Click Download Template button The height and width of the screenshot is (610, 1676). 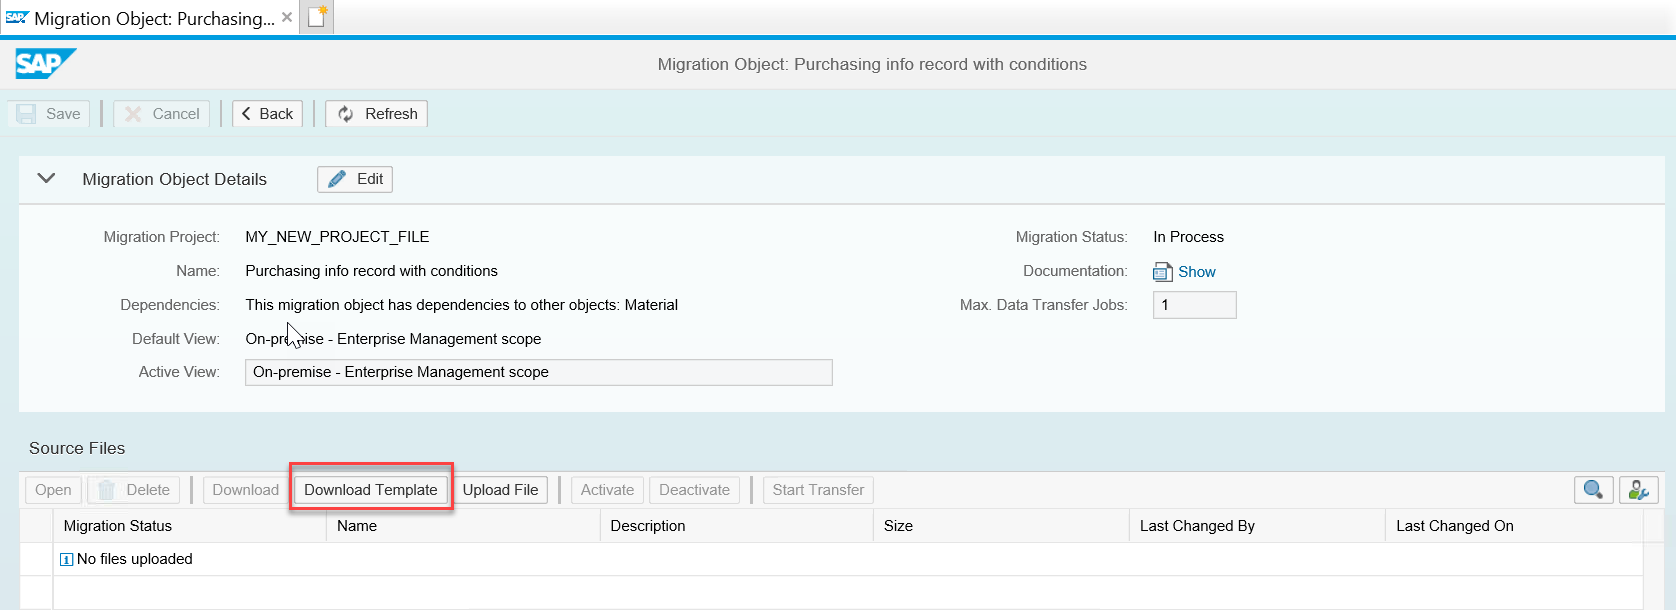(x=371, y=490)
